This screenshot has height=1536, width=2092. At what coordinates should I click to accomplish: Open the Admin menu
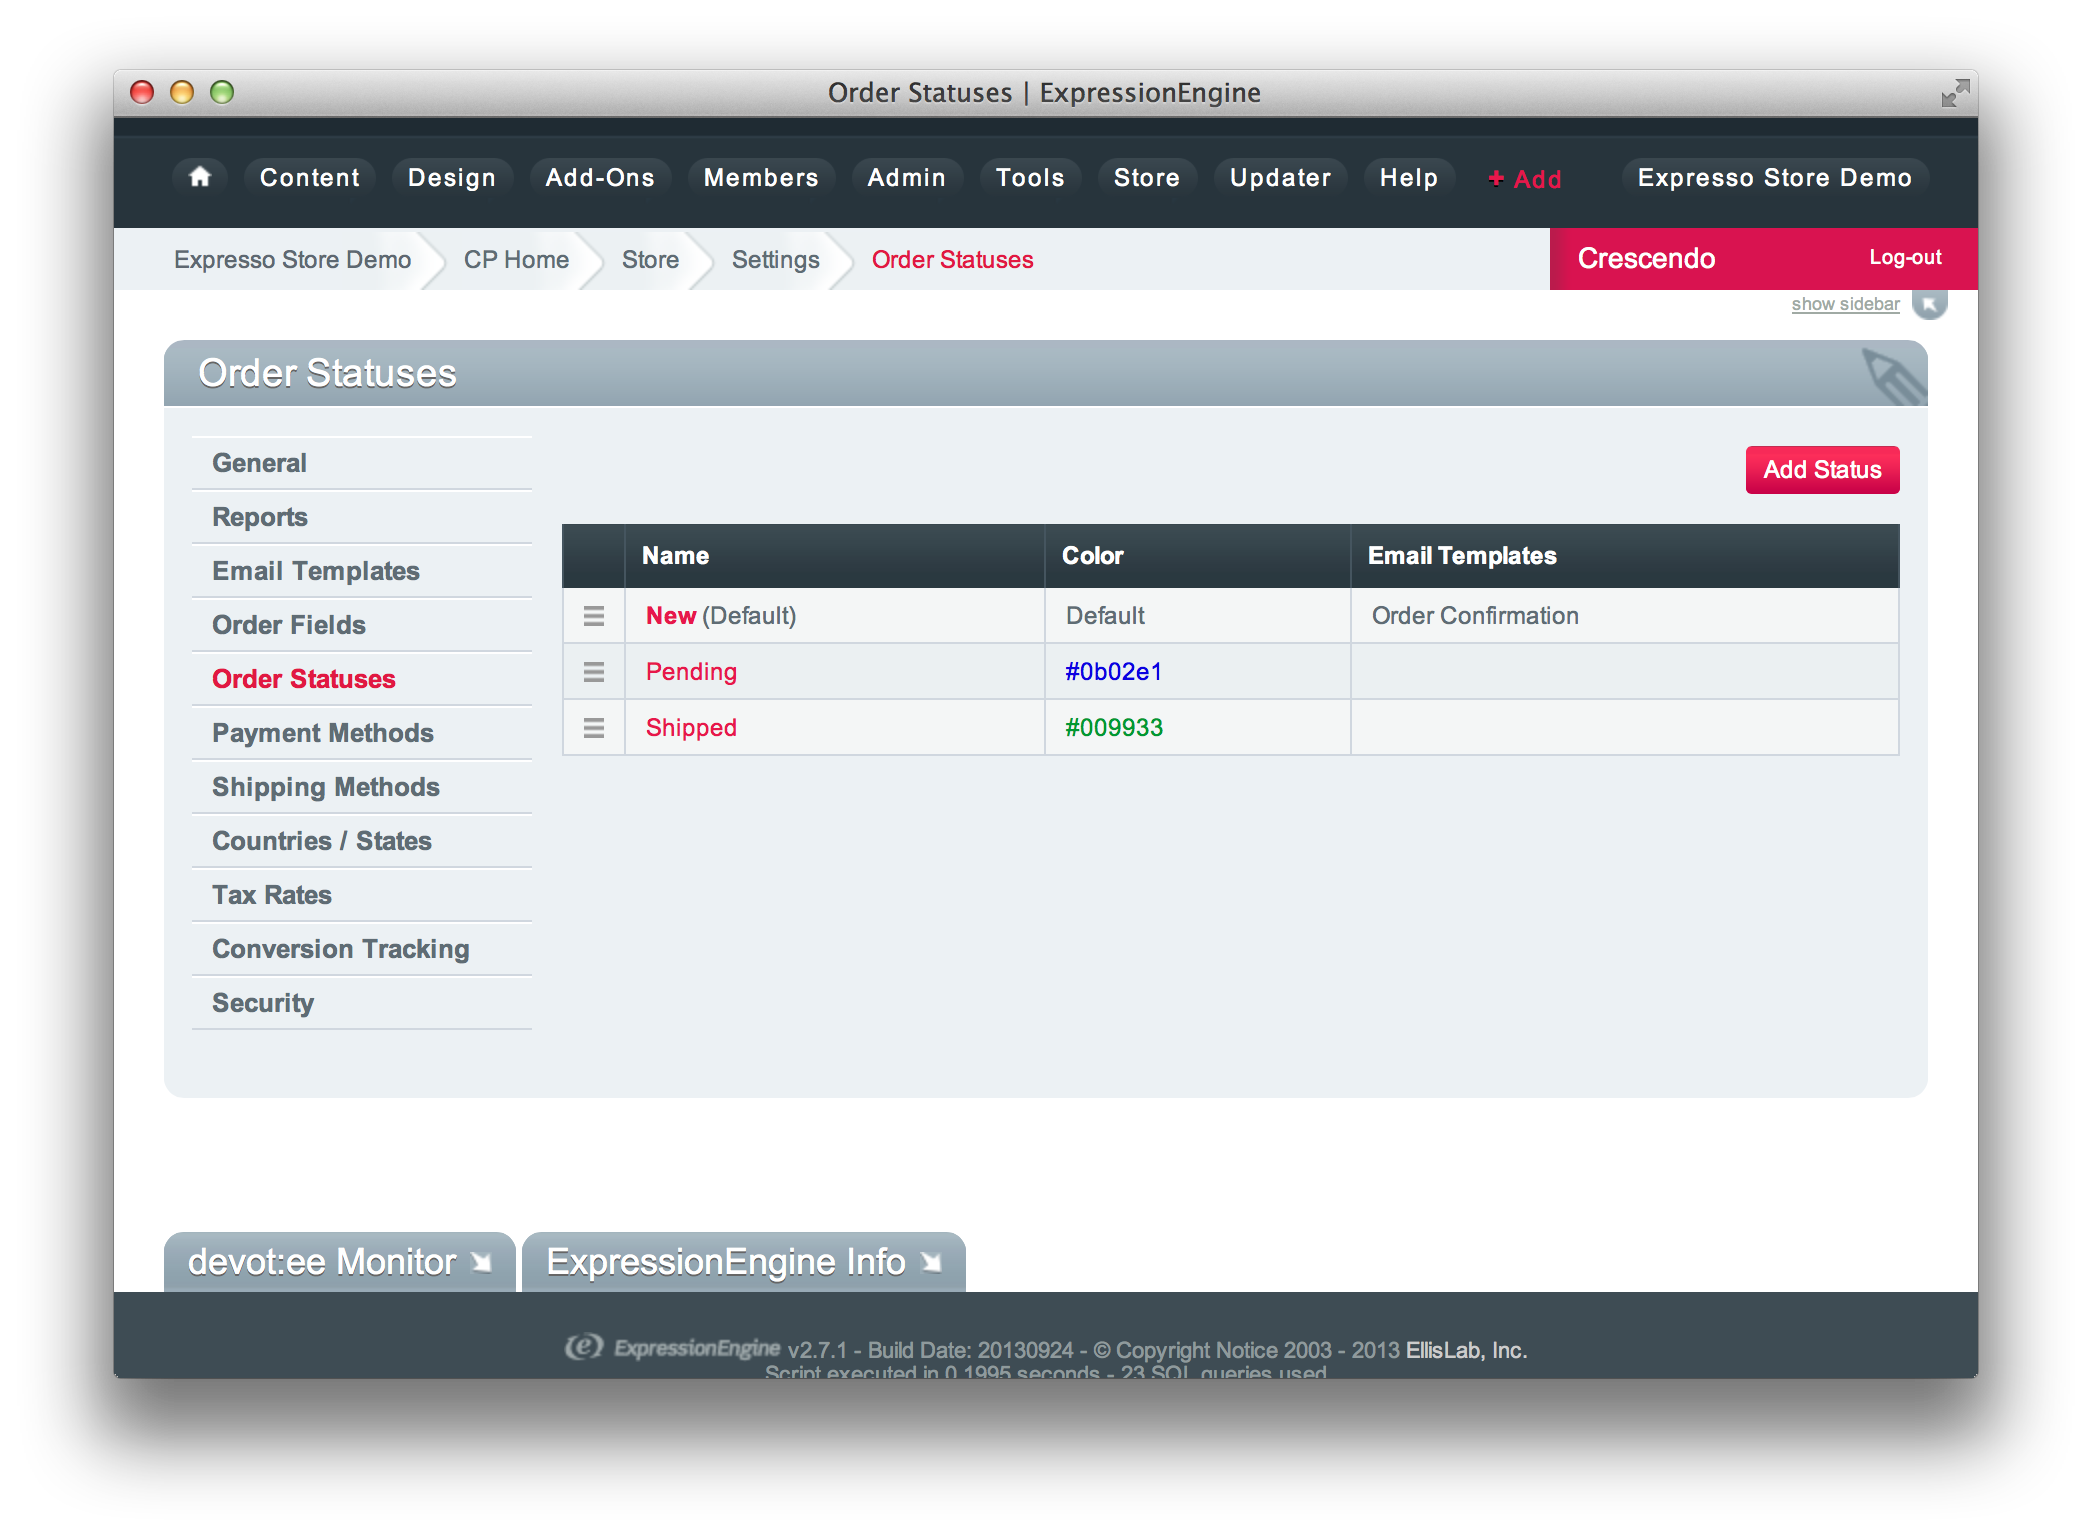click(907, 177)
